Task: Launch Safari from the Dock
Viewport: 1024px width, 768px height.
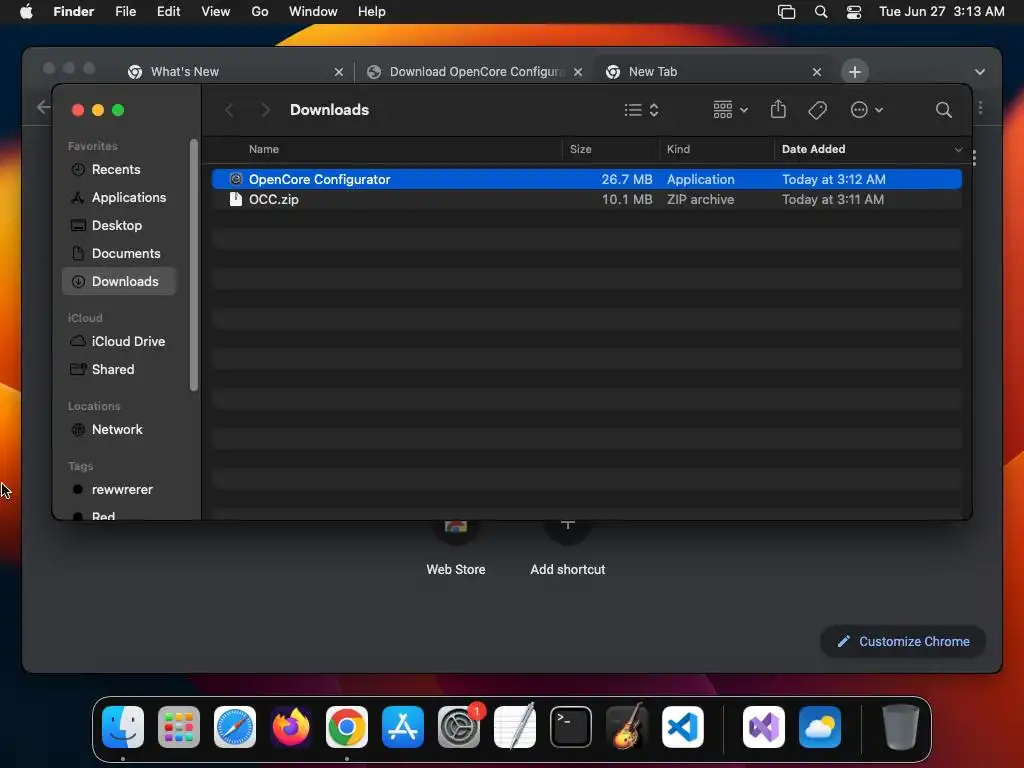Action: [235, 727]
